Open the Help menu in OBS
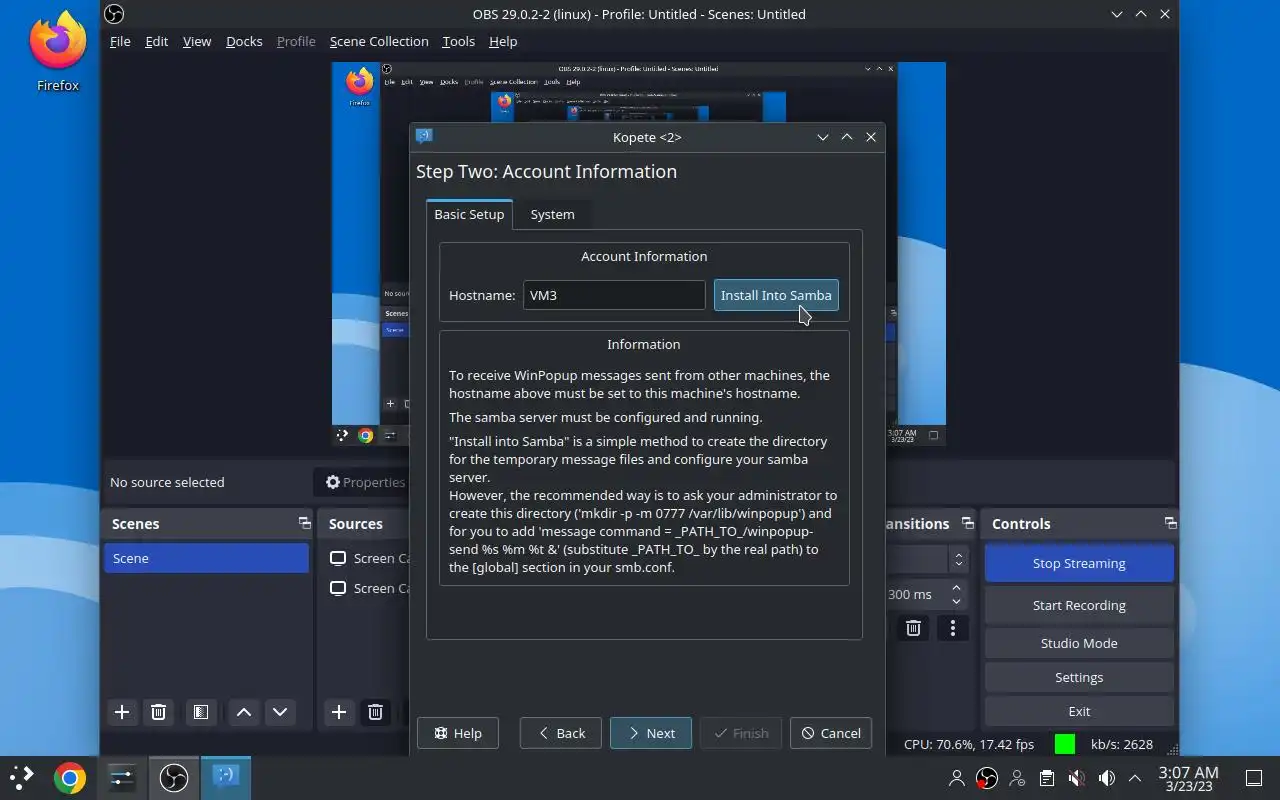Image resolution: width=1280 pixels, height=800 pixels. [503, 41]
